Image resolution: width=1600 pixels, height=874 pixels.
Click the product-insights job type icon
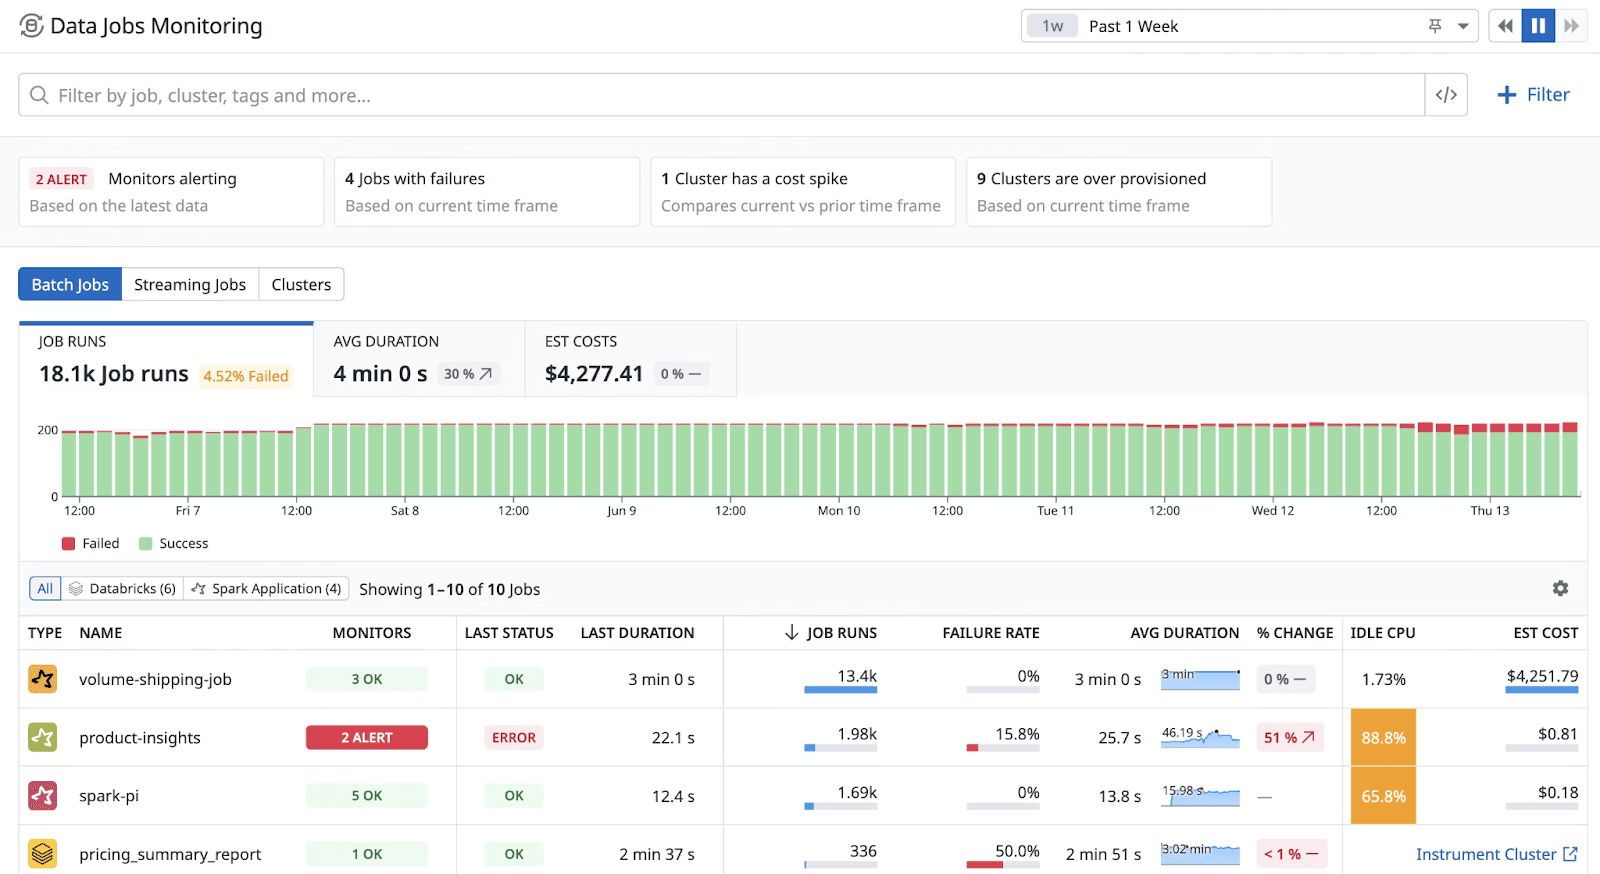[x=42, y=738]
